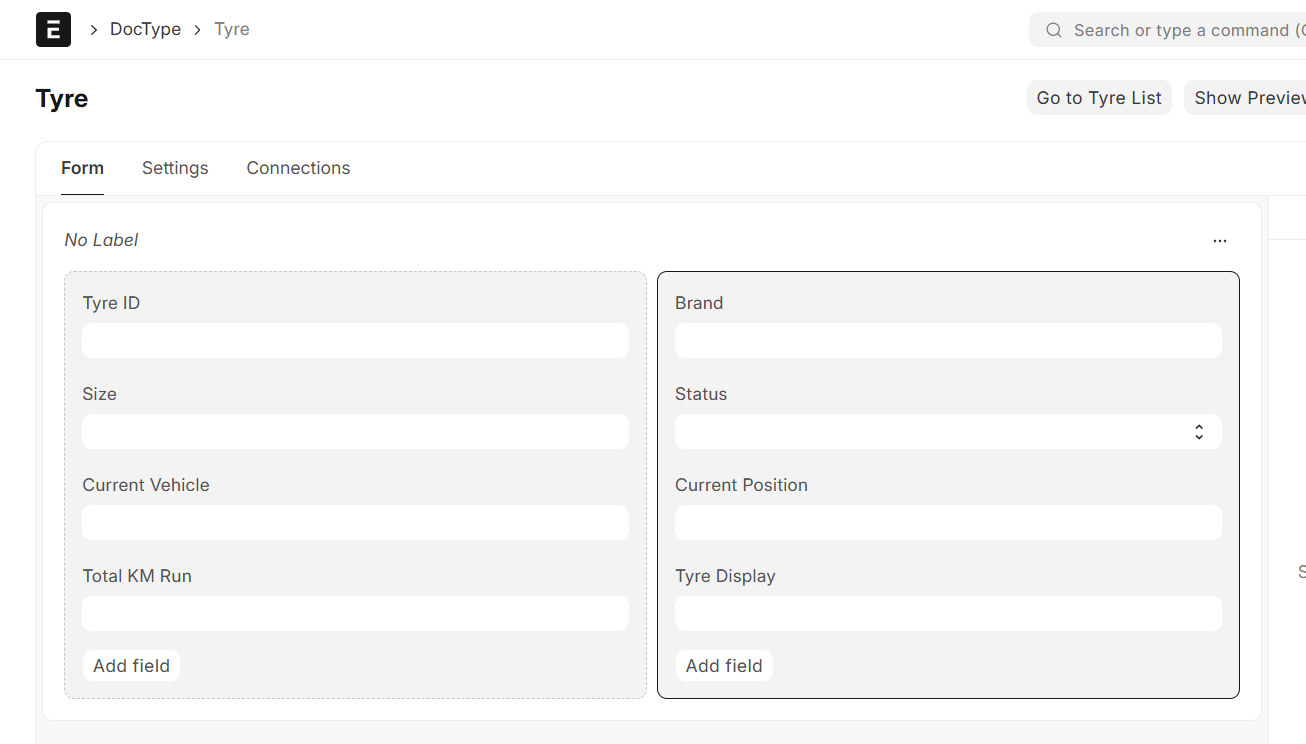Open the Status dropdown selector
The image size is (1306, 744).
tap(947, 432)
